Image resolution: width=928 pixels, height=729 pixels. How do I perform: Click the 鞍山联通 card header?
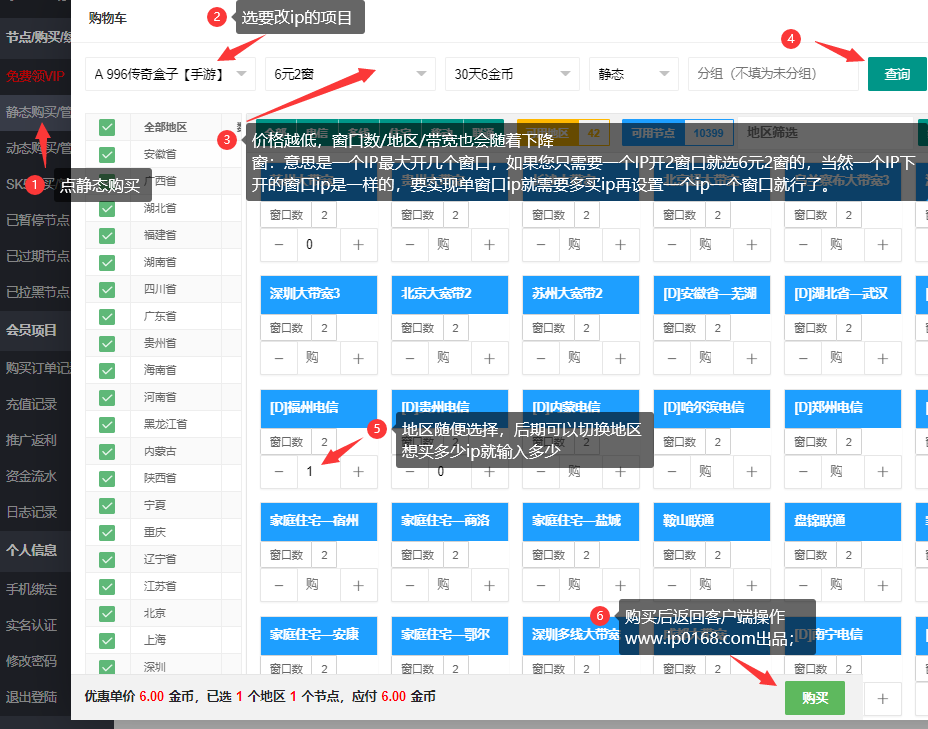pyautogui.click(x=712, y=521)
